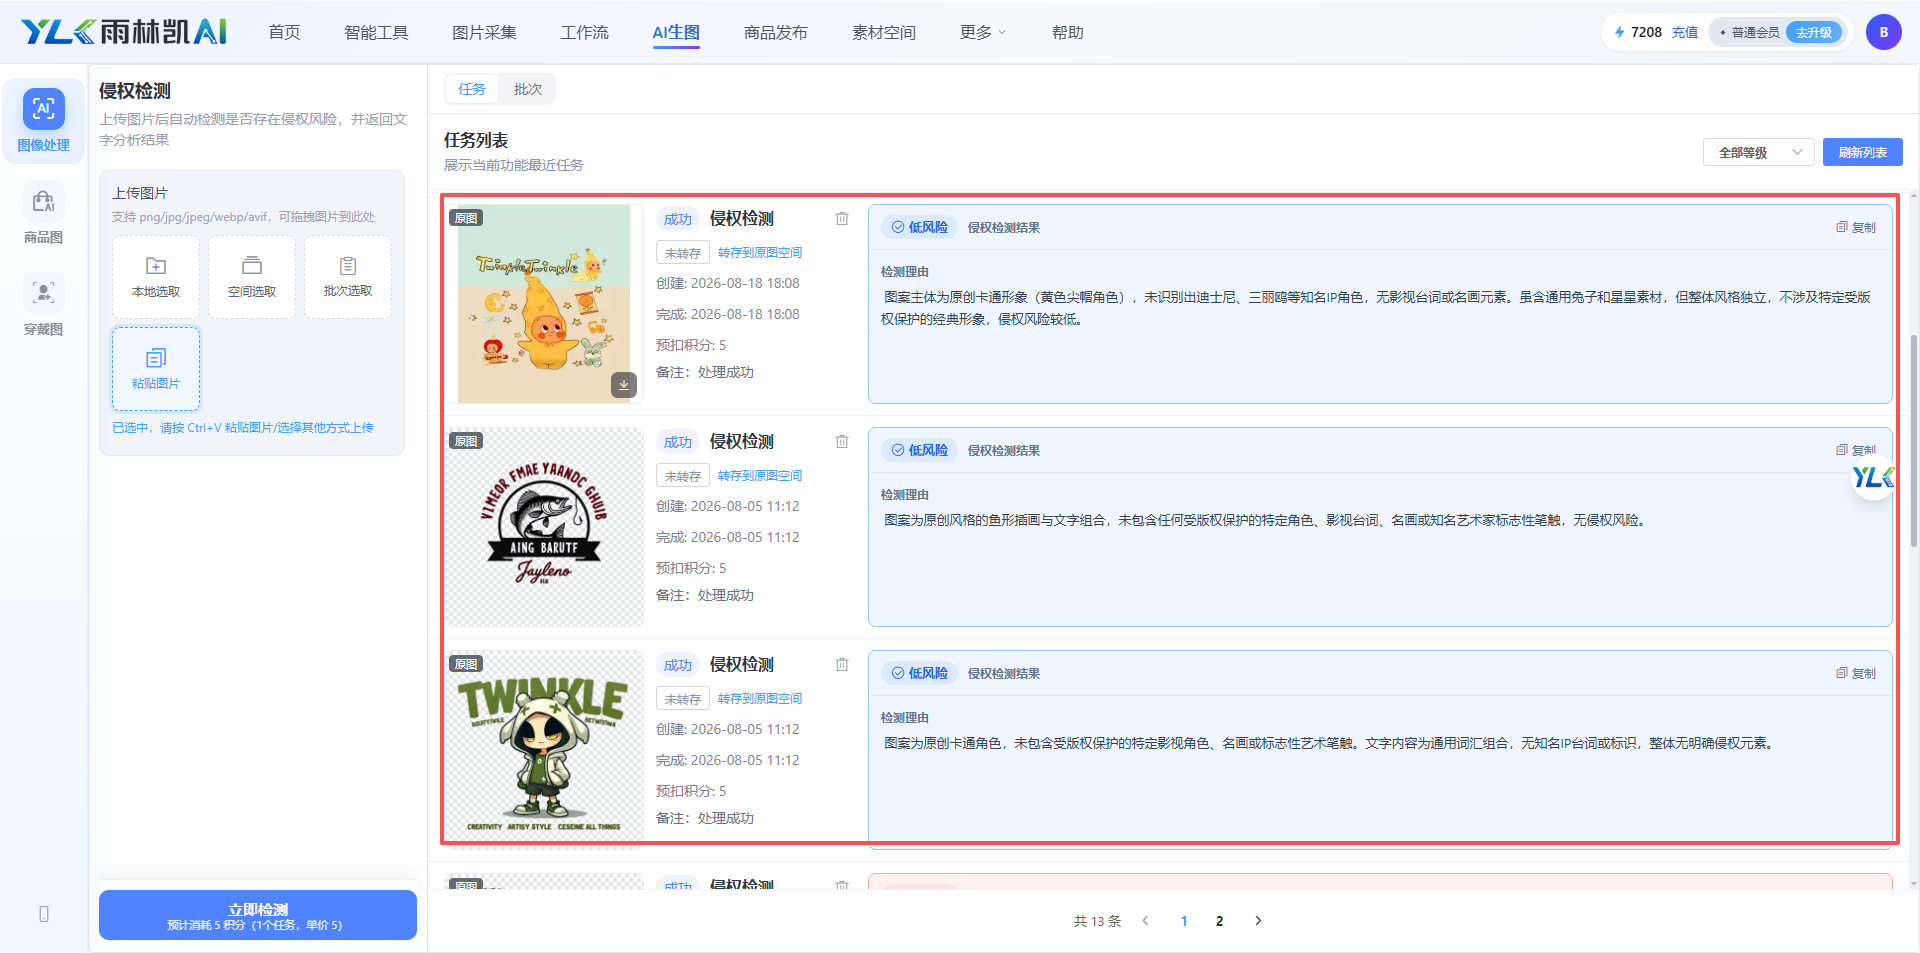
Task: Delete the fish logo task
Action: [842, 442]
